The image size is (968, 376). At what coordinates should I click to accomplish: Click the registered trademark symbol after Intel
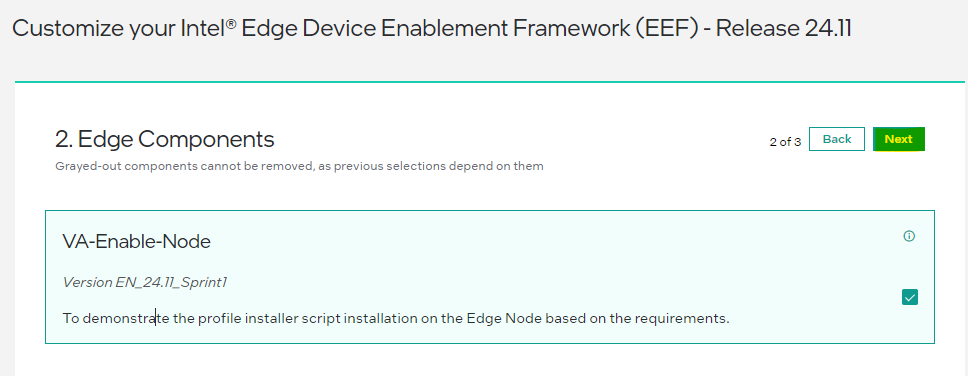click(x=231, y=23)
